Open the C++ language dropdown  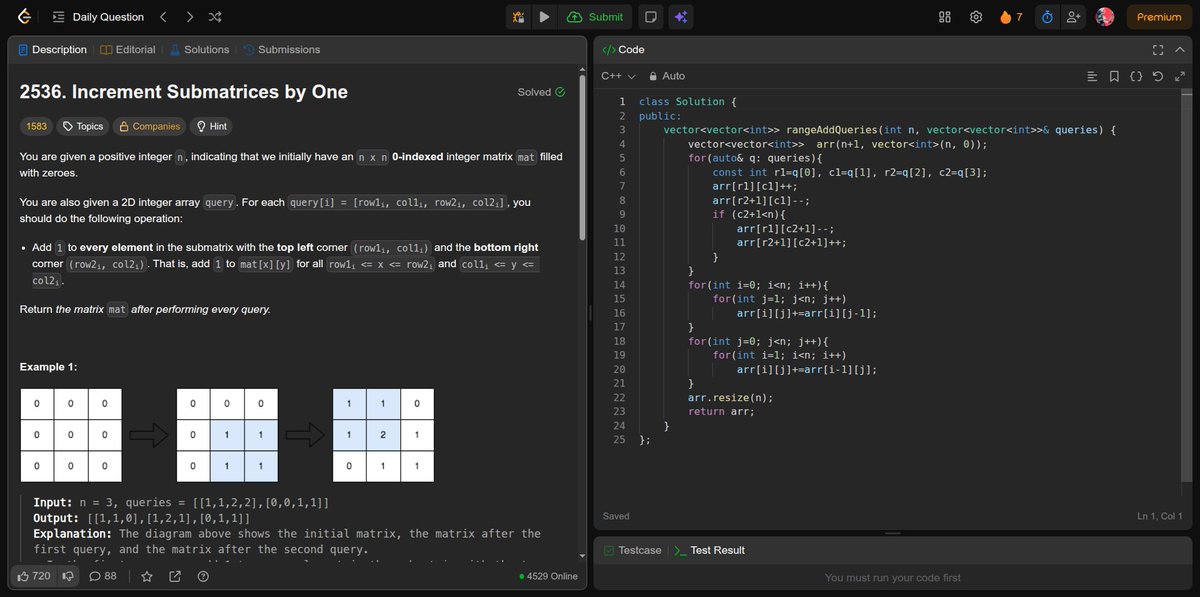pos(617,75)
